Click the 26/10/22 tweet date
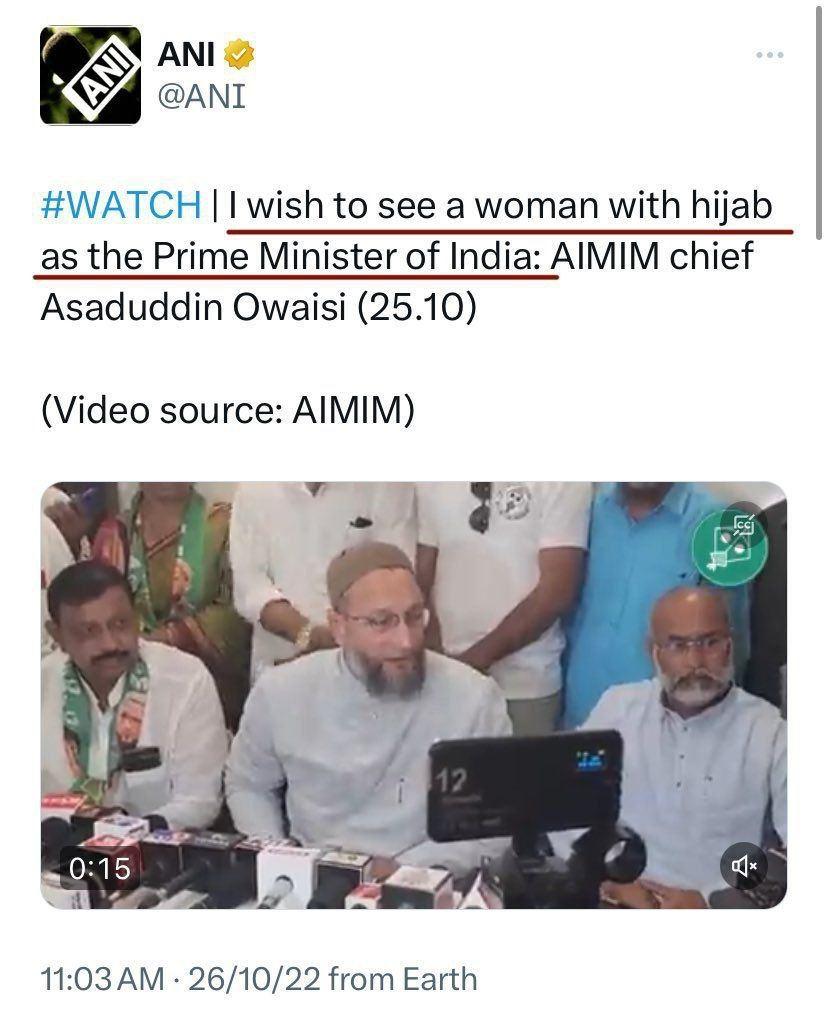 (x=254, y=979)
